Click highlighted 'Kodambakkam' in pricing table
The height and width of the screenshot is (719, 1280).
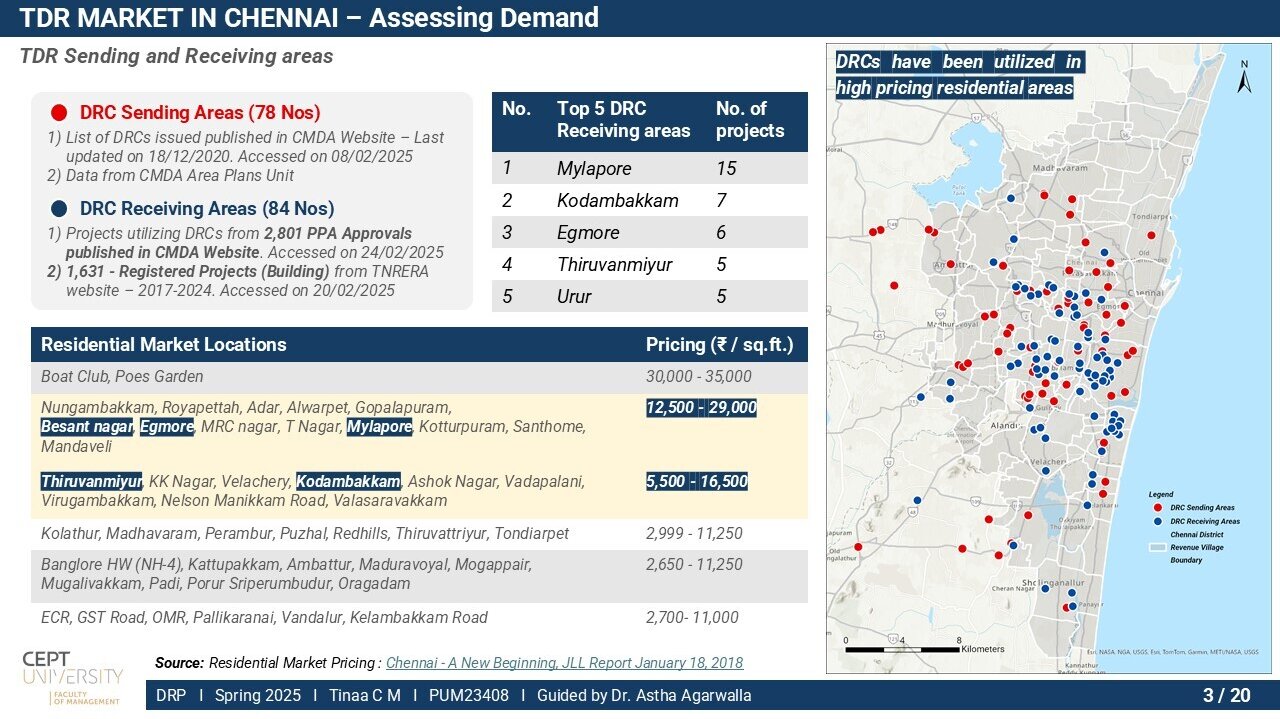pyautogui.click(x=348, y=481)
